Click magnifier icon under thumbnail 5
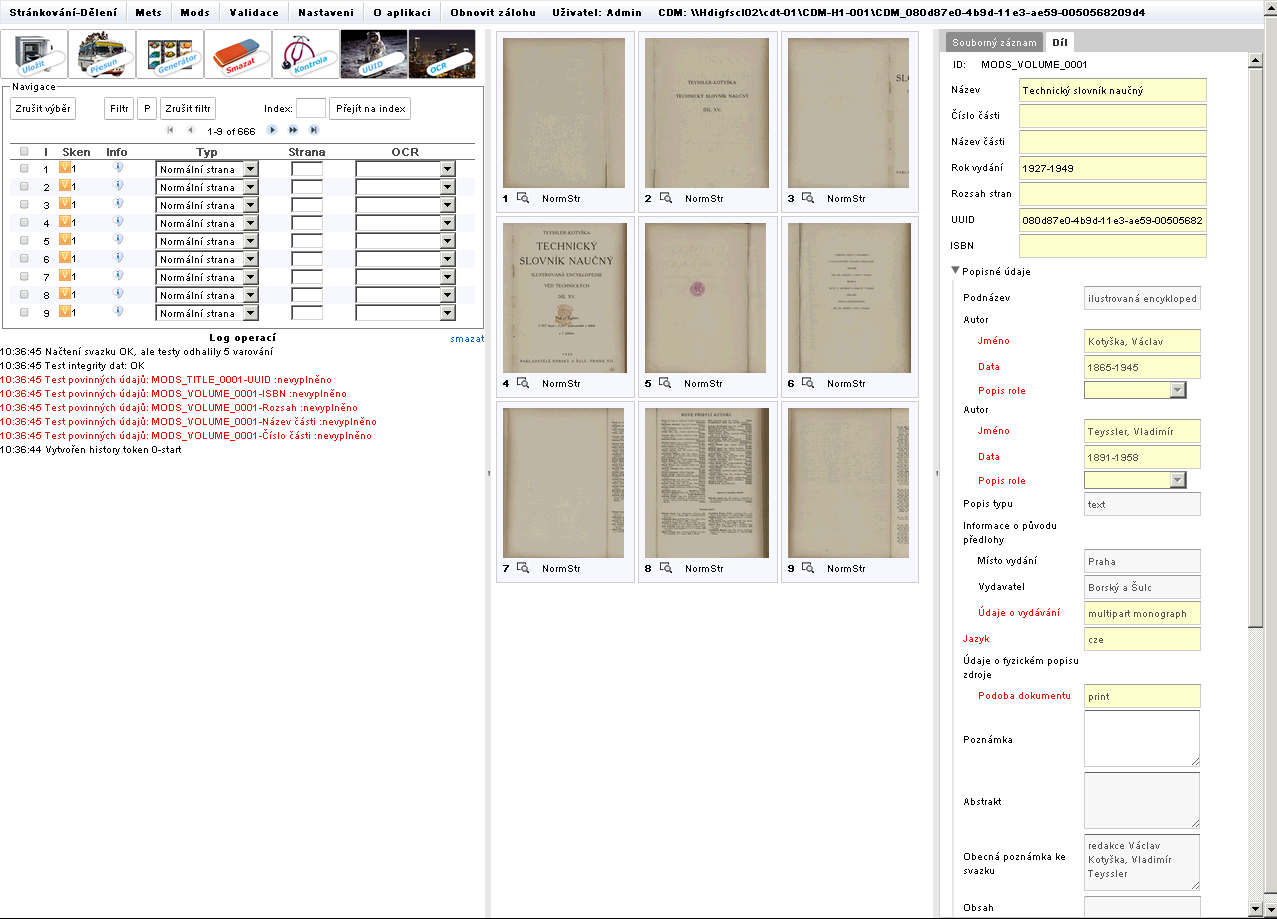Image resolution: width=1277 pixels, height=919 pixels. pyautogui.click(x=665, y=384)
